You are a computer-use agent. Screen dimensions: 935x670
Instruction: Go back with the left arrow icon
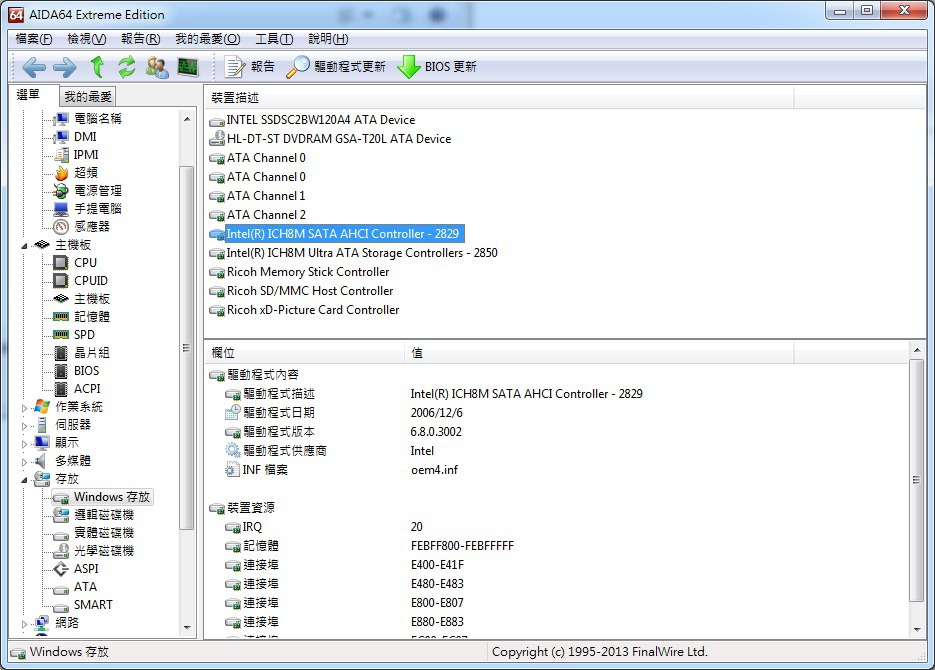pos(34,67)
